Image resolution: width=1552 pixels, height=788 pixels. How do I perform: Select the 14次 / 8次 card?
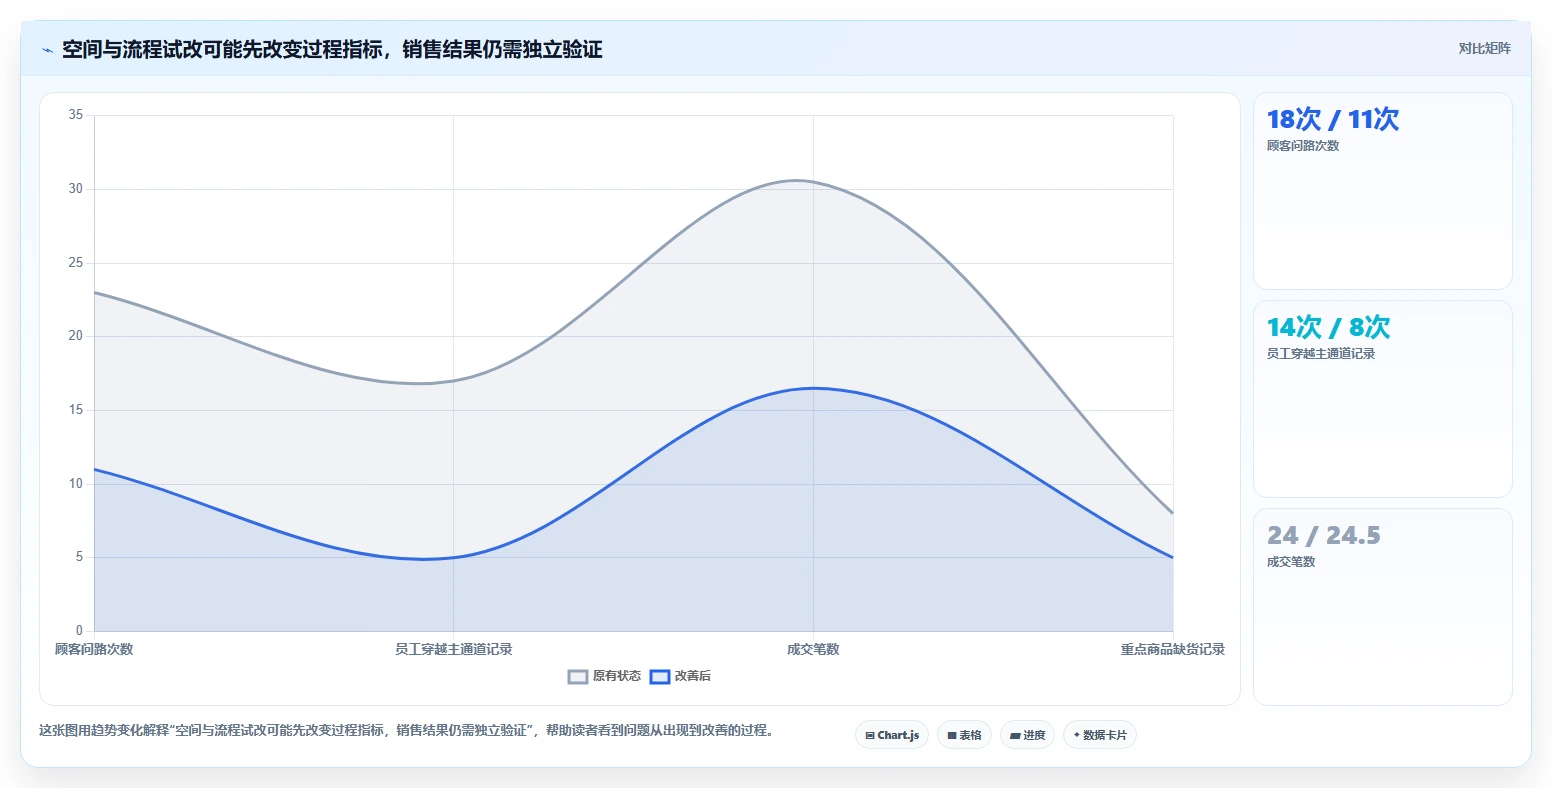[x=1382, y=399]
